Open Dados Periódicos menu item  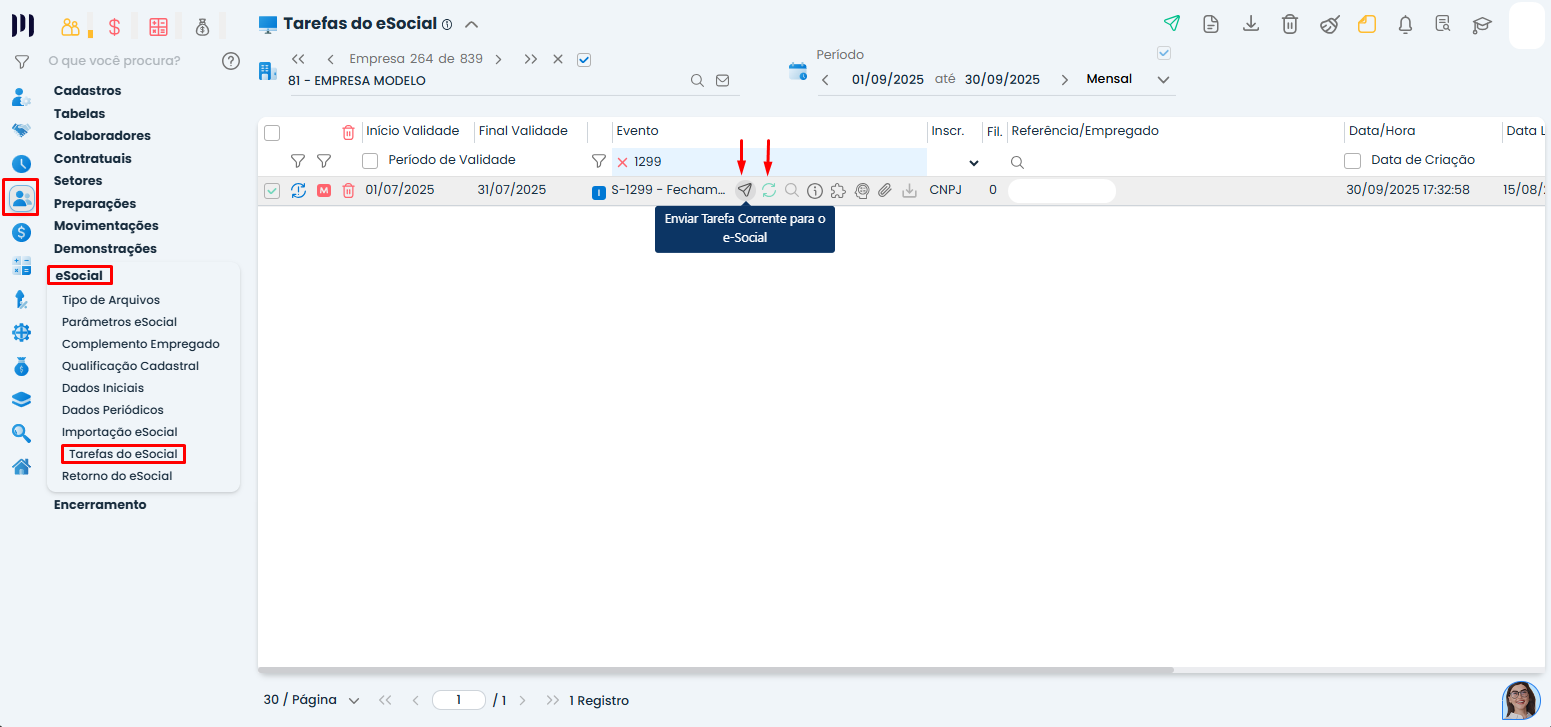pos(113,410)
